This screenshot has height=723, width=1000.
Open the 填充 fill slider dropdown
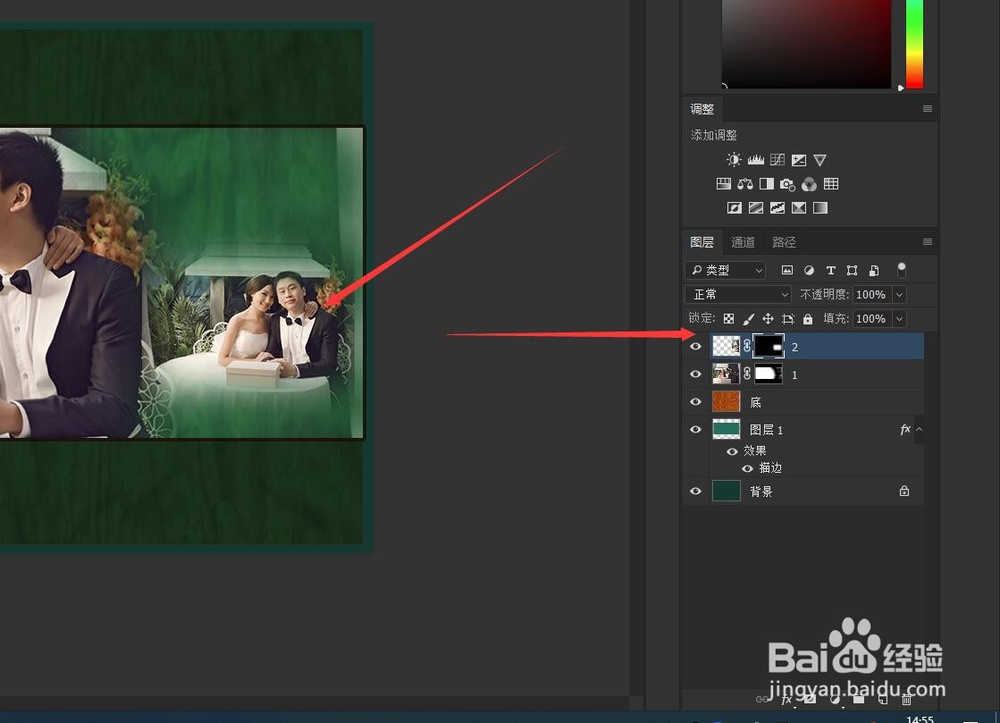click(x=899, y=319)
